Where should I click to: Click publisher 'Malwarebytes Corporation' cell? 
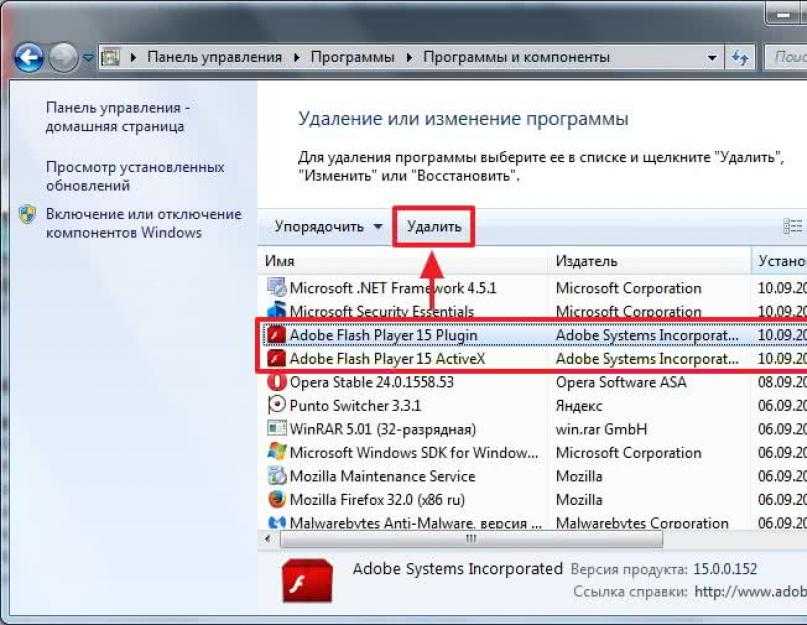pyautogui.click(x=642, y=523)
